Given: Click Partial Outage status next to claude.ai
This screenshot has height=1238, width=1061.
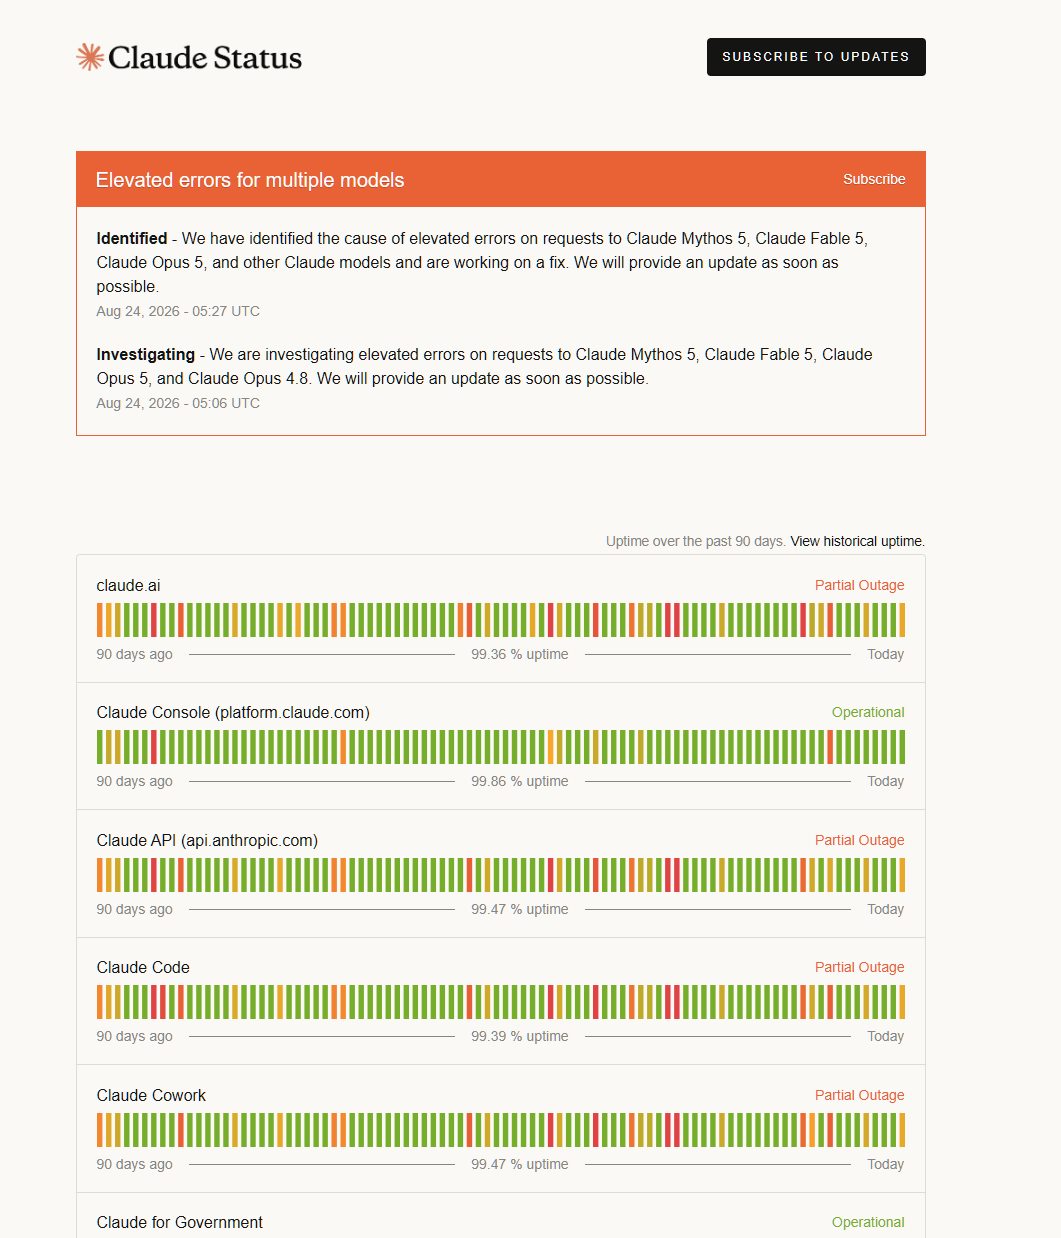Looking at the screenshot, I should 859,585.
